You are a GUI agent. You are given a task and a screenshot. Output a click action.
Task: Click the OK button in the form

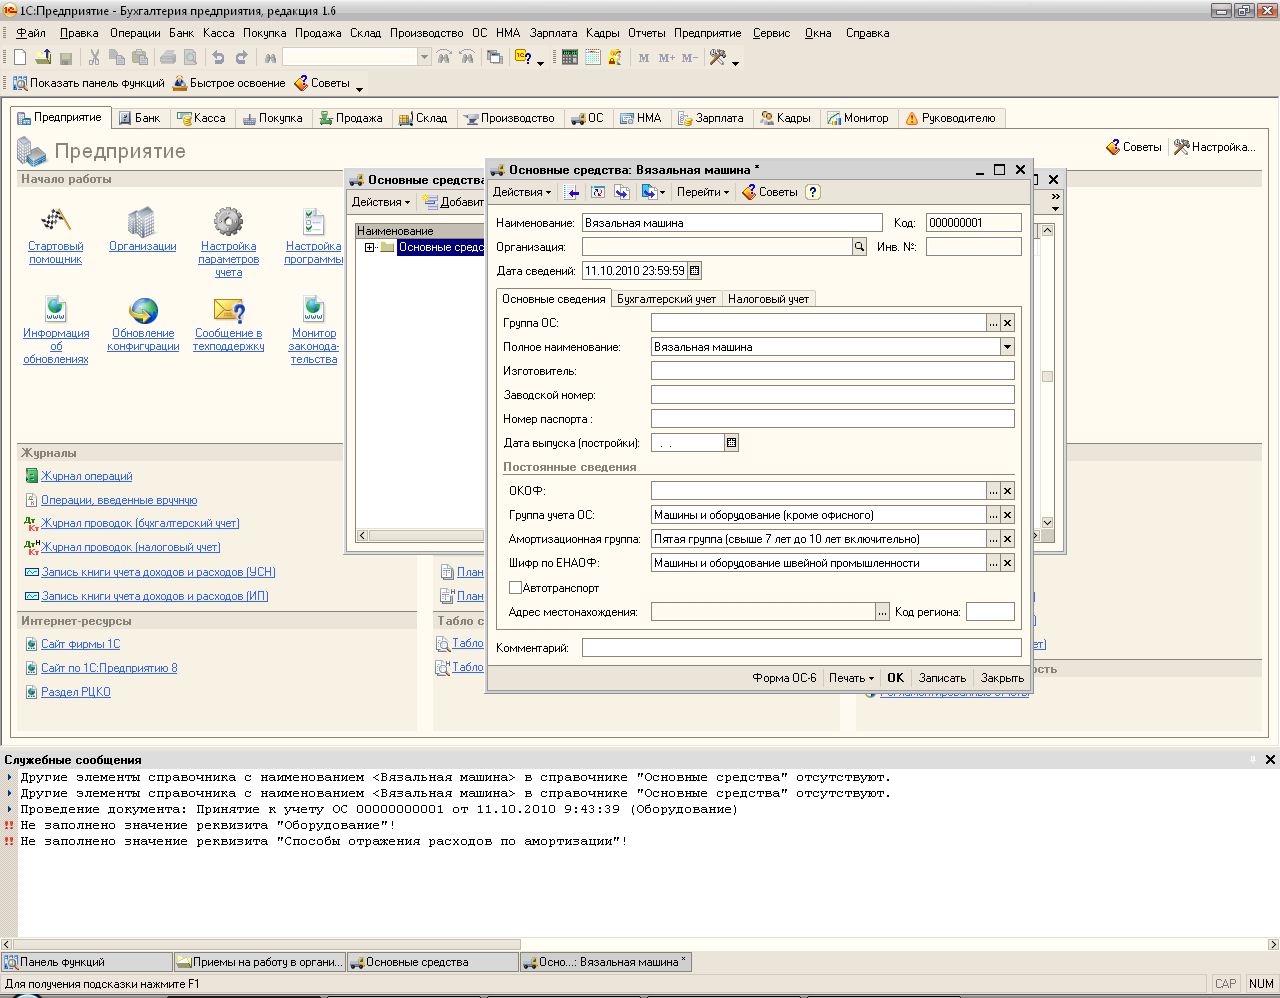click(895, 678)
